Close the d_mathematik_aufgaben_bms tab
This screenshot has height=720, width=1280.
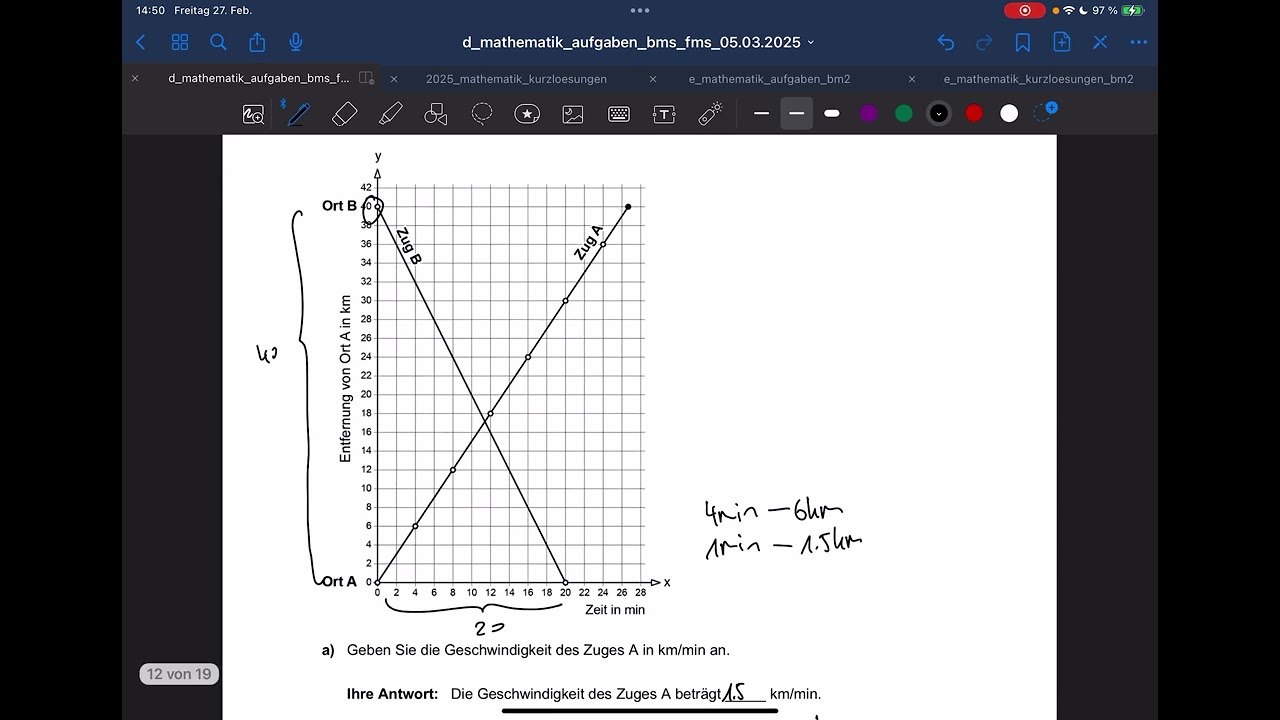(135, 78)
